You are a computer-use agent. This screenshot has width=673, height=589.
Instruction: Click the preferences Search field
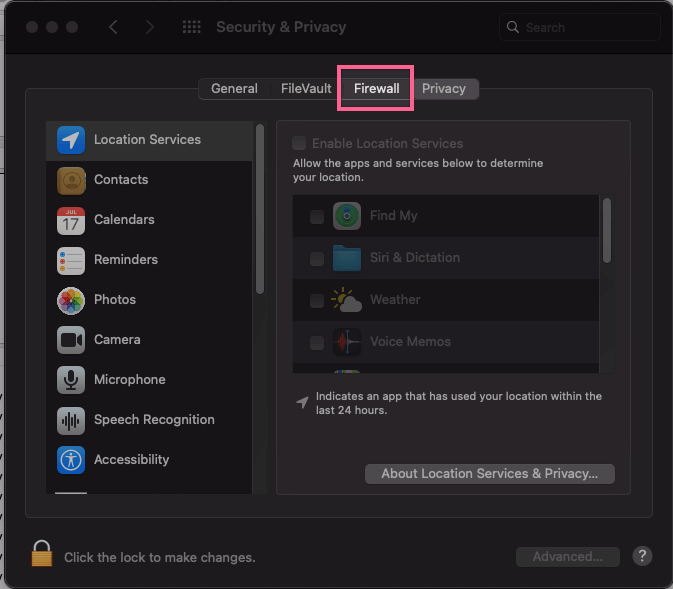point(579,27)
